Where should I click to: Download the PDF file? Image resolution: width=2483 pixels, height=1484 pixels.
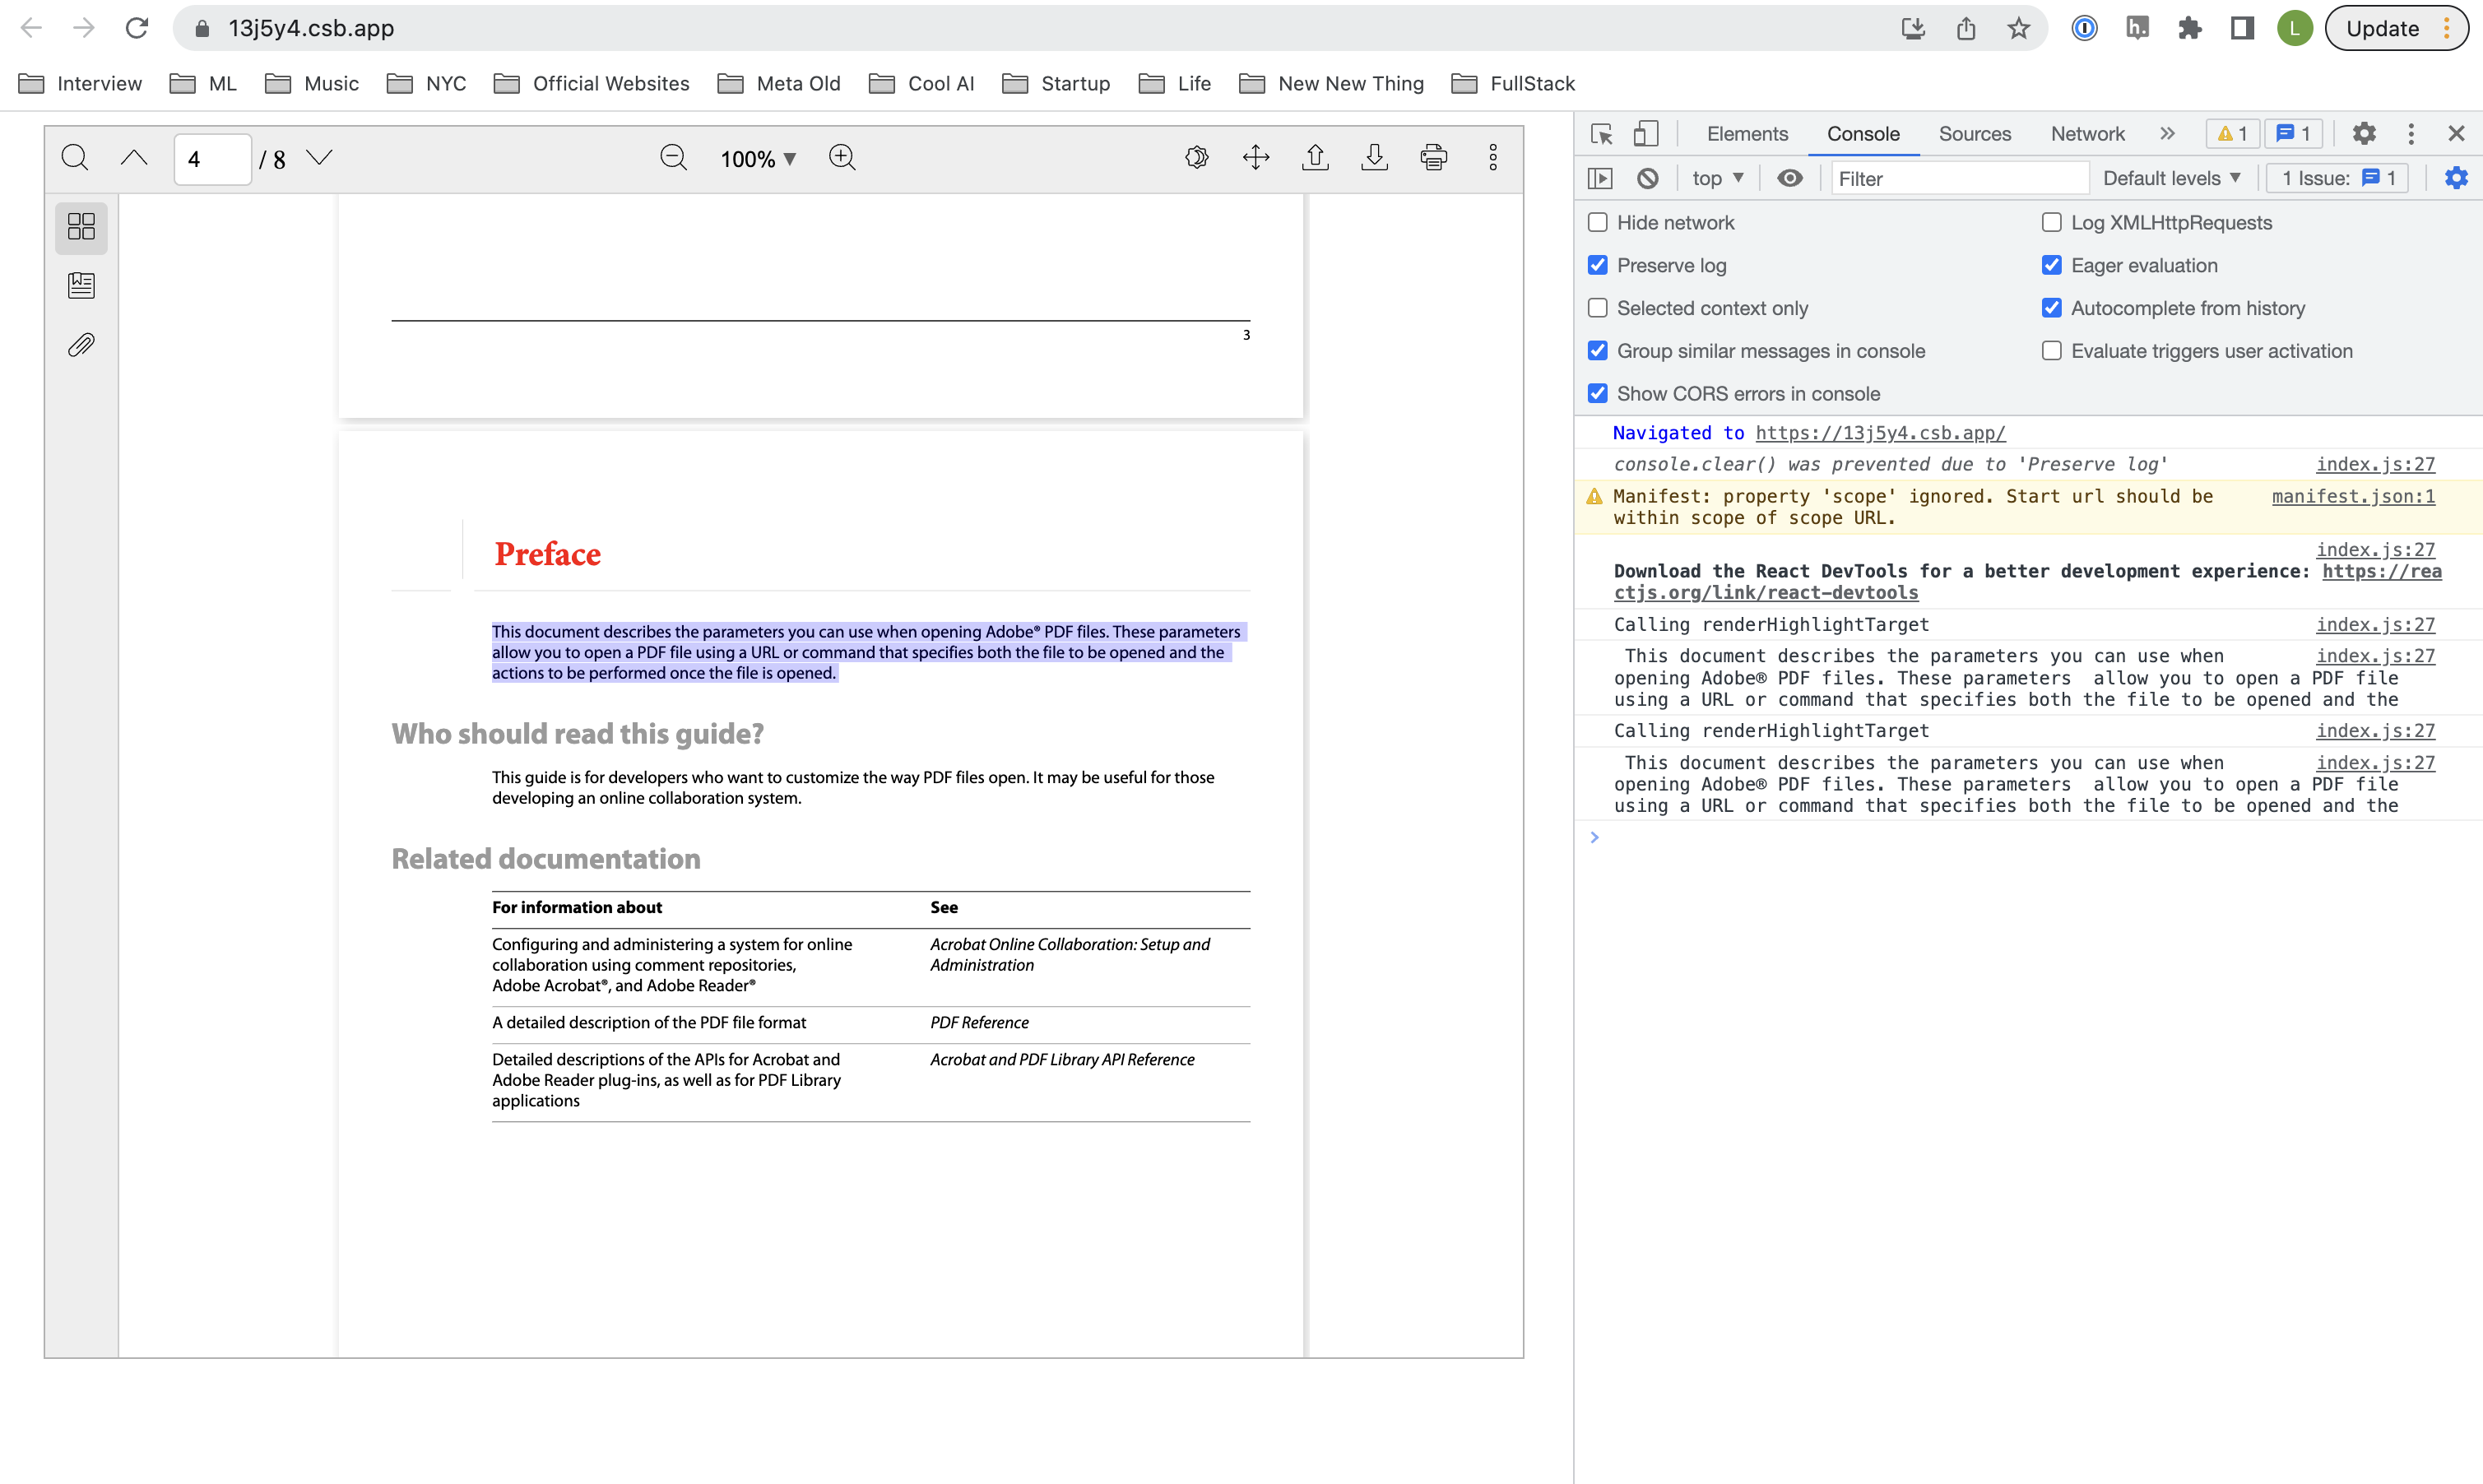click(x=1375, y=157)
